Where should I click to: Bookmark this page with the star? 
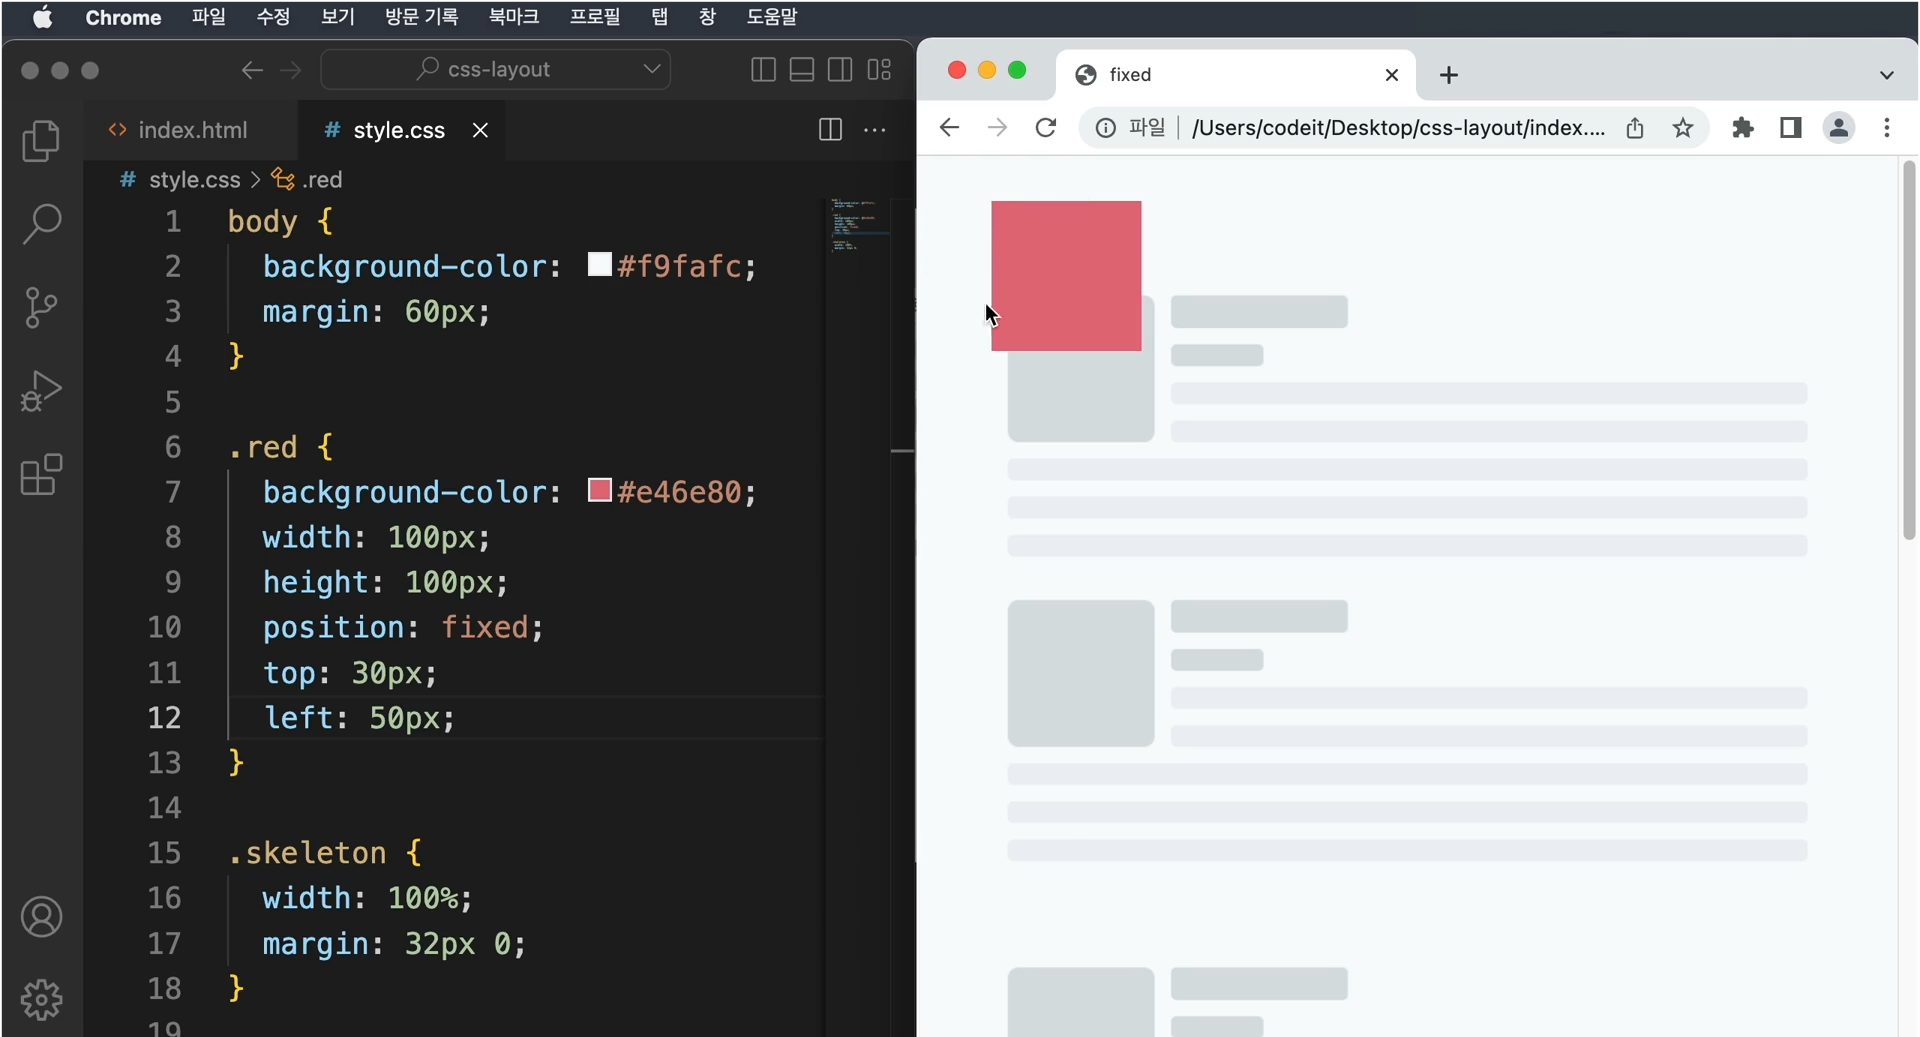tap(1683, 128)
